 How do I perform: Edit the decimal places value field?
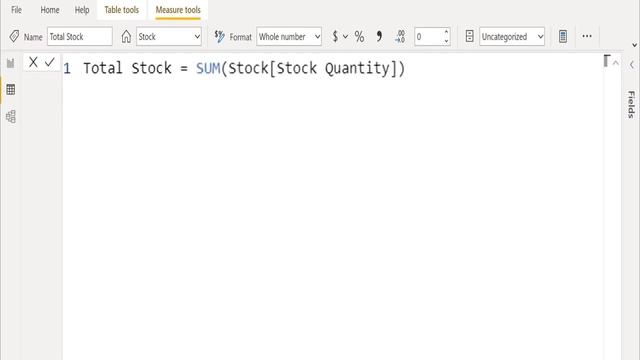pyautogui.click(x=428, y=37)
